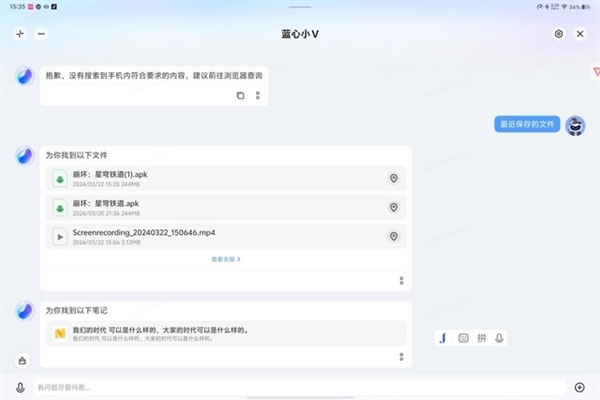Tap the plus icon in input bar
Viewport: 600px width, 400px height.
[579, 387]
